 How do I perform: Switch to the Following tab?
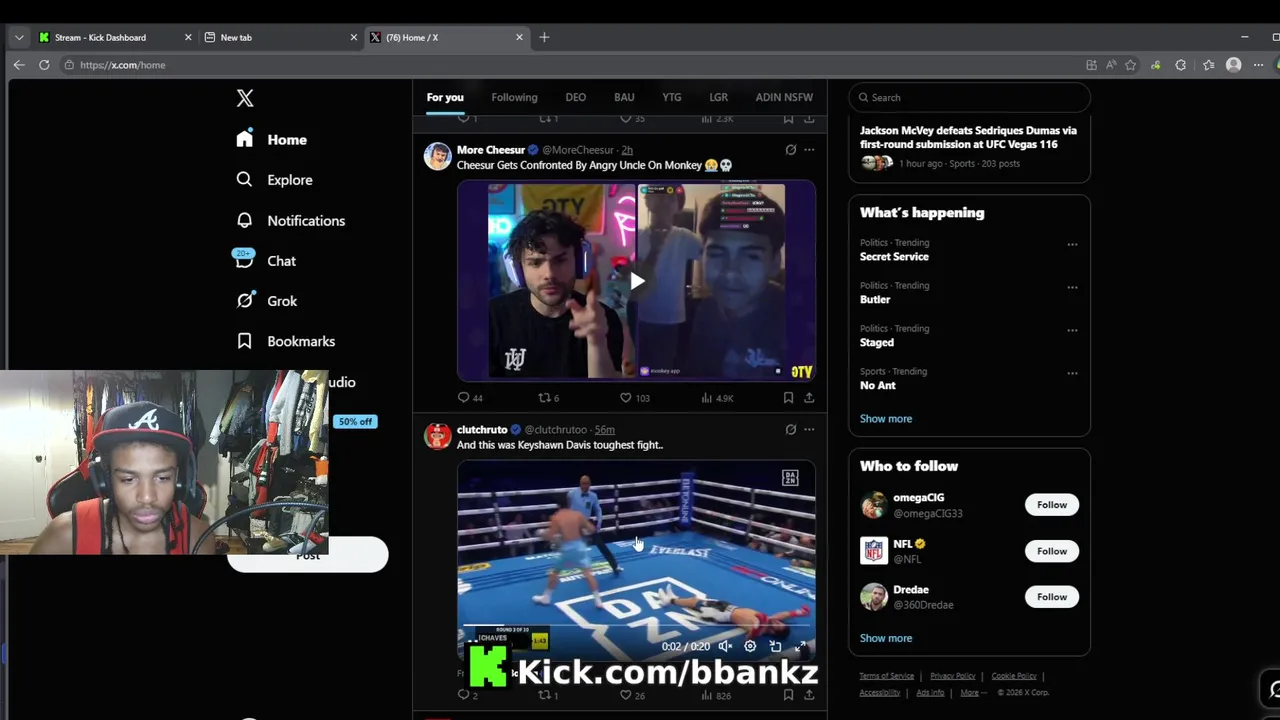[514, 97]
